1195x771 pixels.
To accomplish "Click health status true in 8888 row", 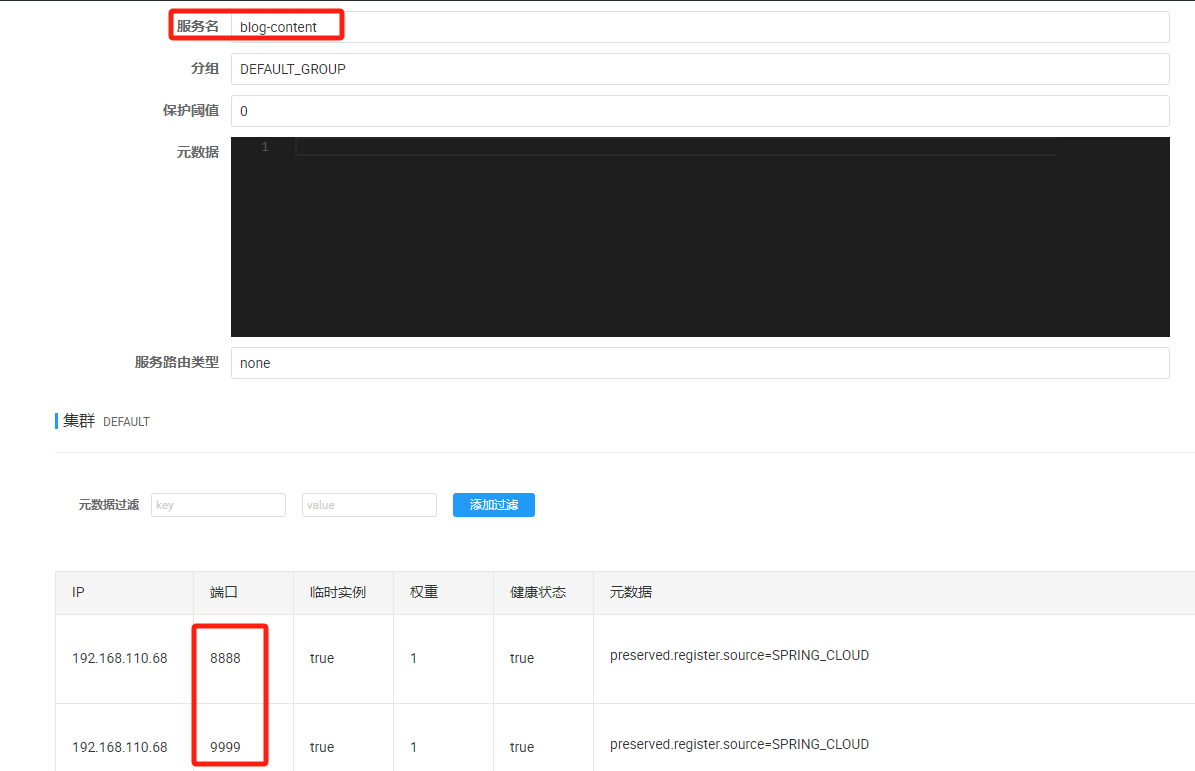I will [521, 658].
